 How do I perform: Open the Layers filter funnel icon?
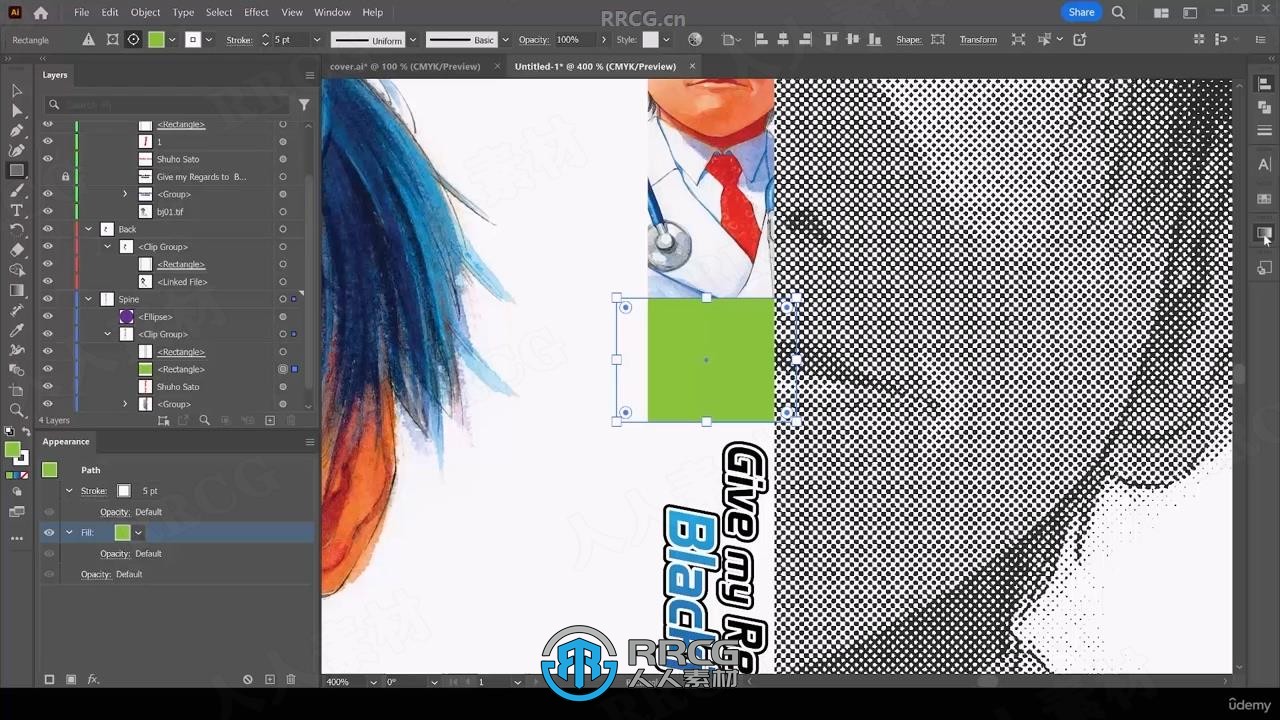pos(304,104)
